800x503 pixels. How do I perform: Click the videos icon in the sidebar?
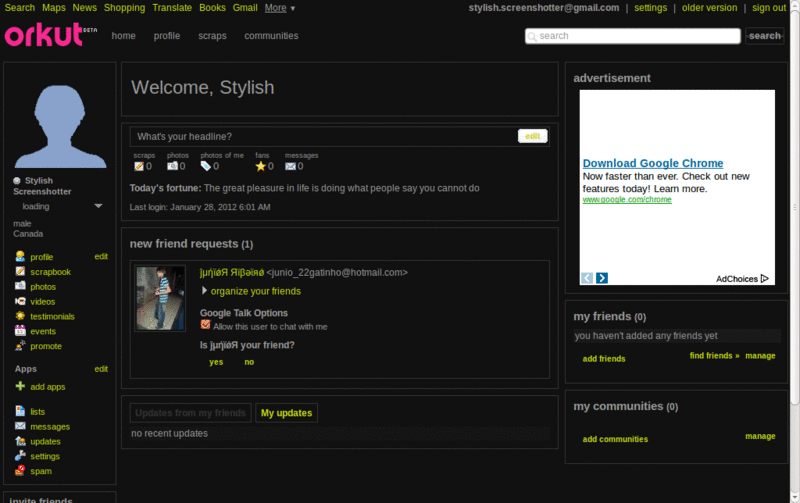pyautogui.click(x=20, y=301)
